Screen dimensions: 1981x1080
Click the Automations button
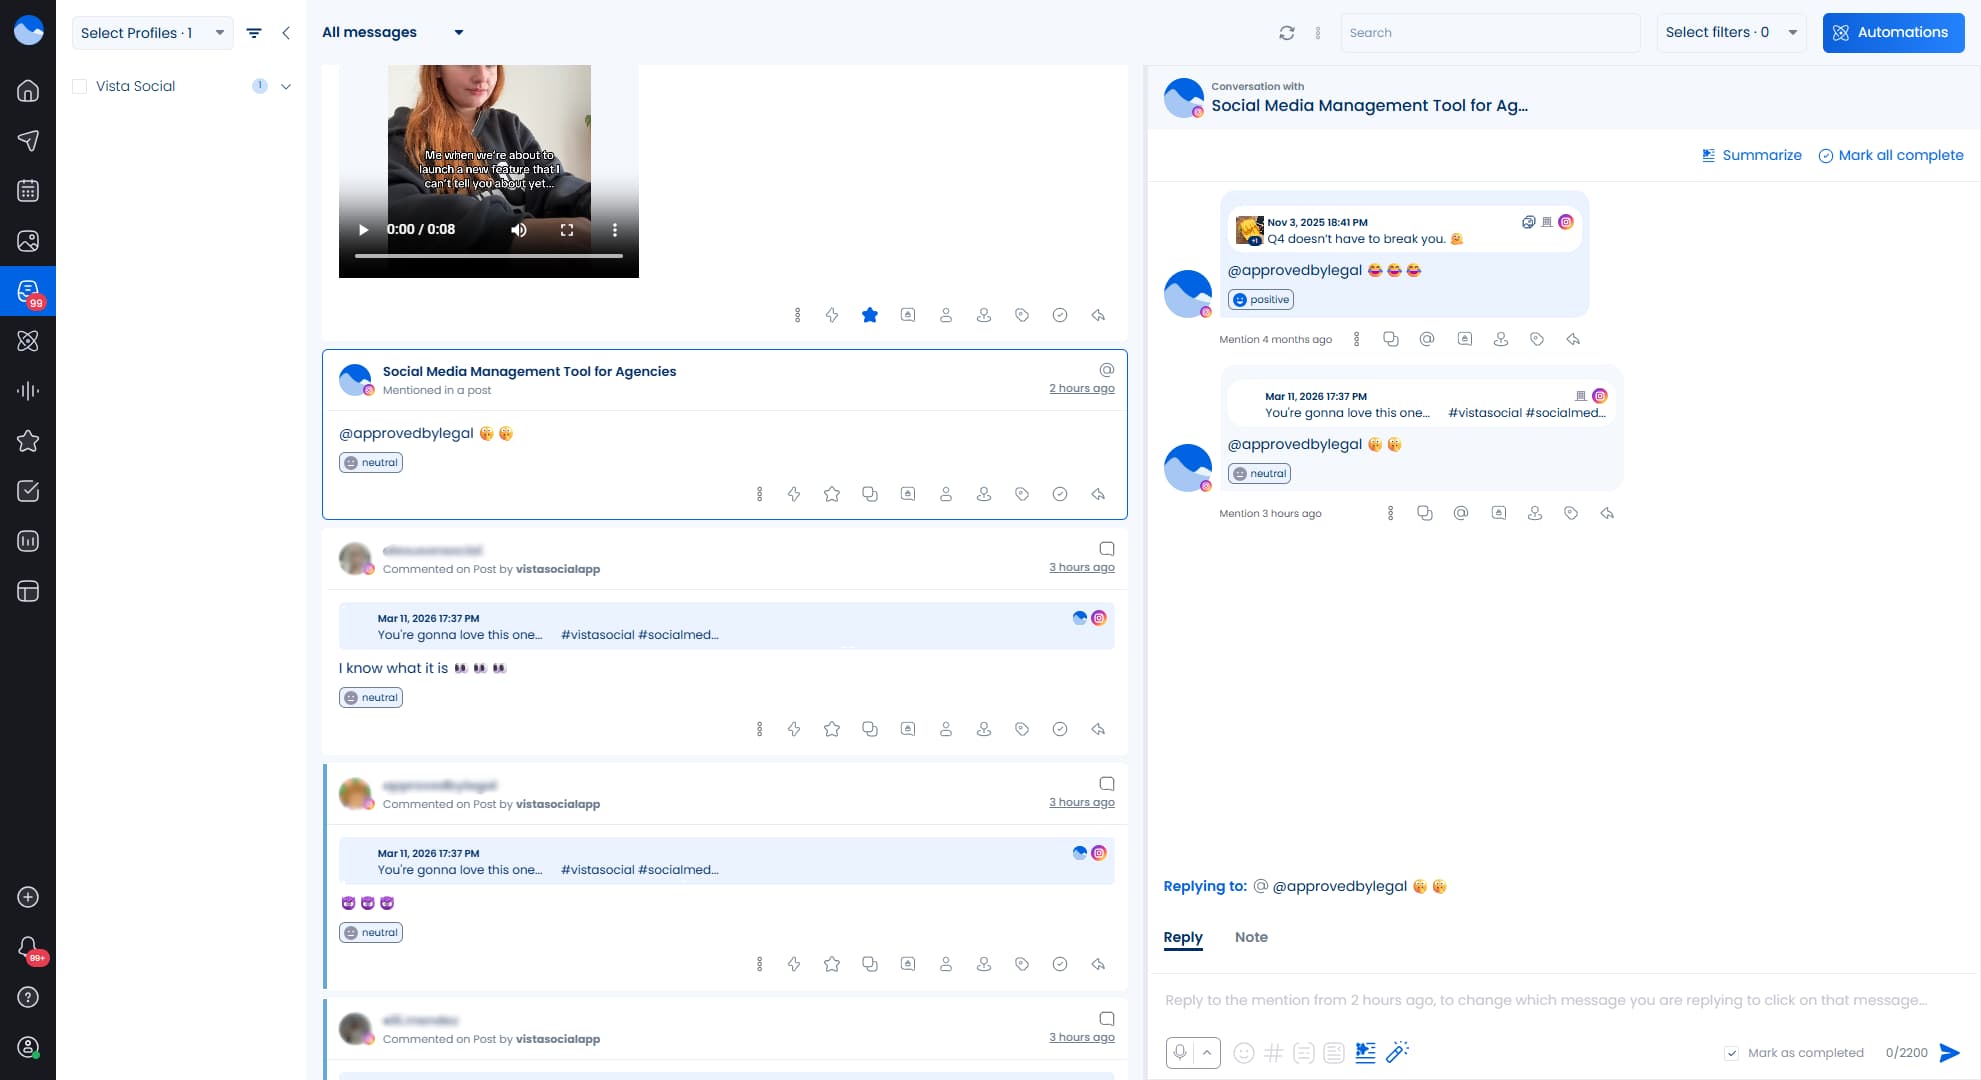[1893, 32]
